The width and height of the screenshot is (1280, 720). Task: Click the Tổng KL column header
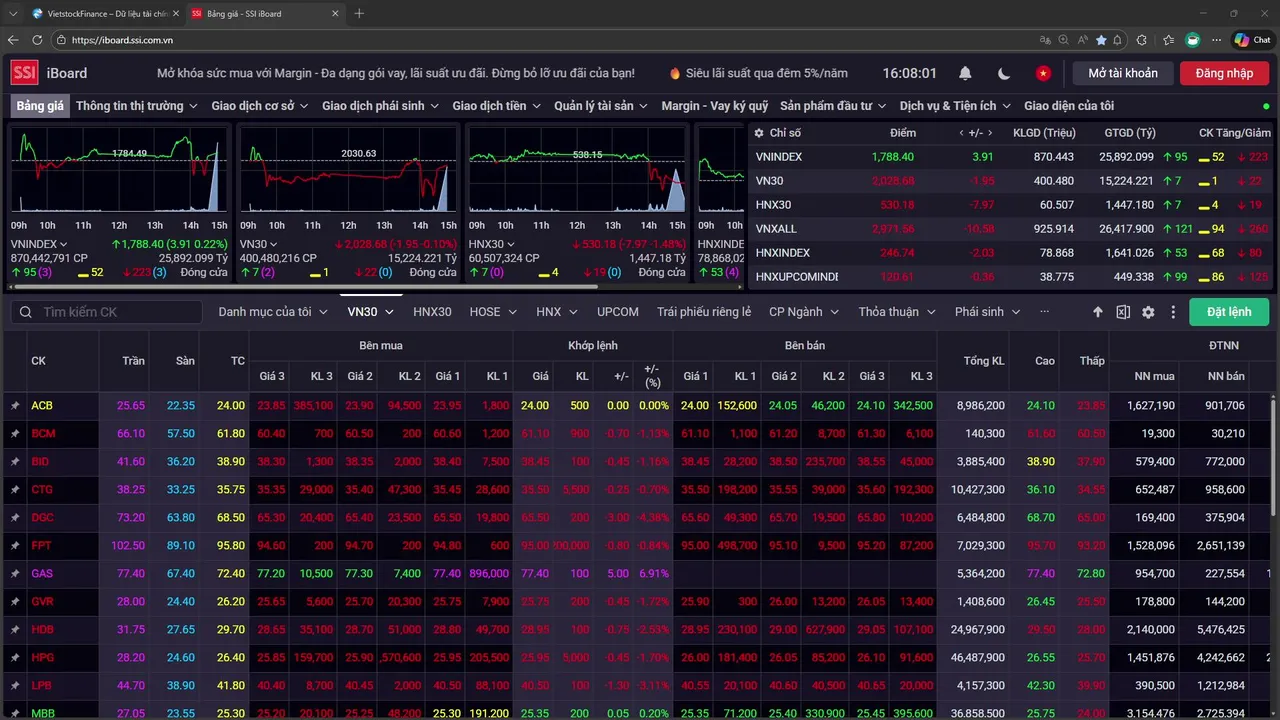tap(984, 361)
